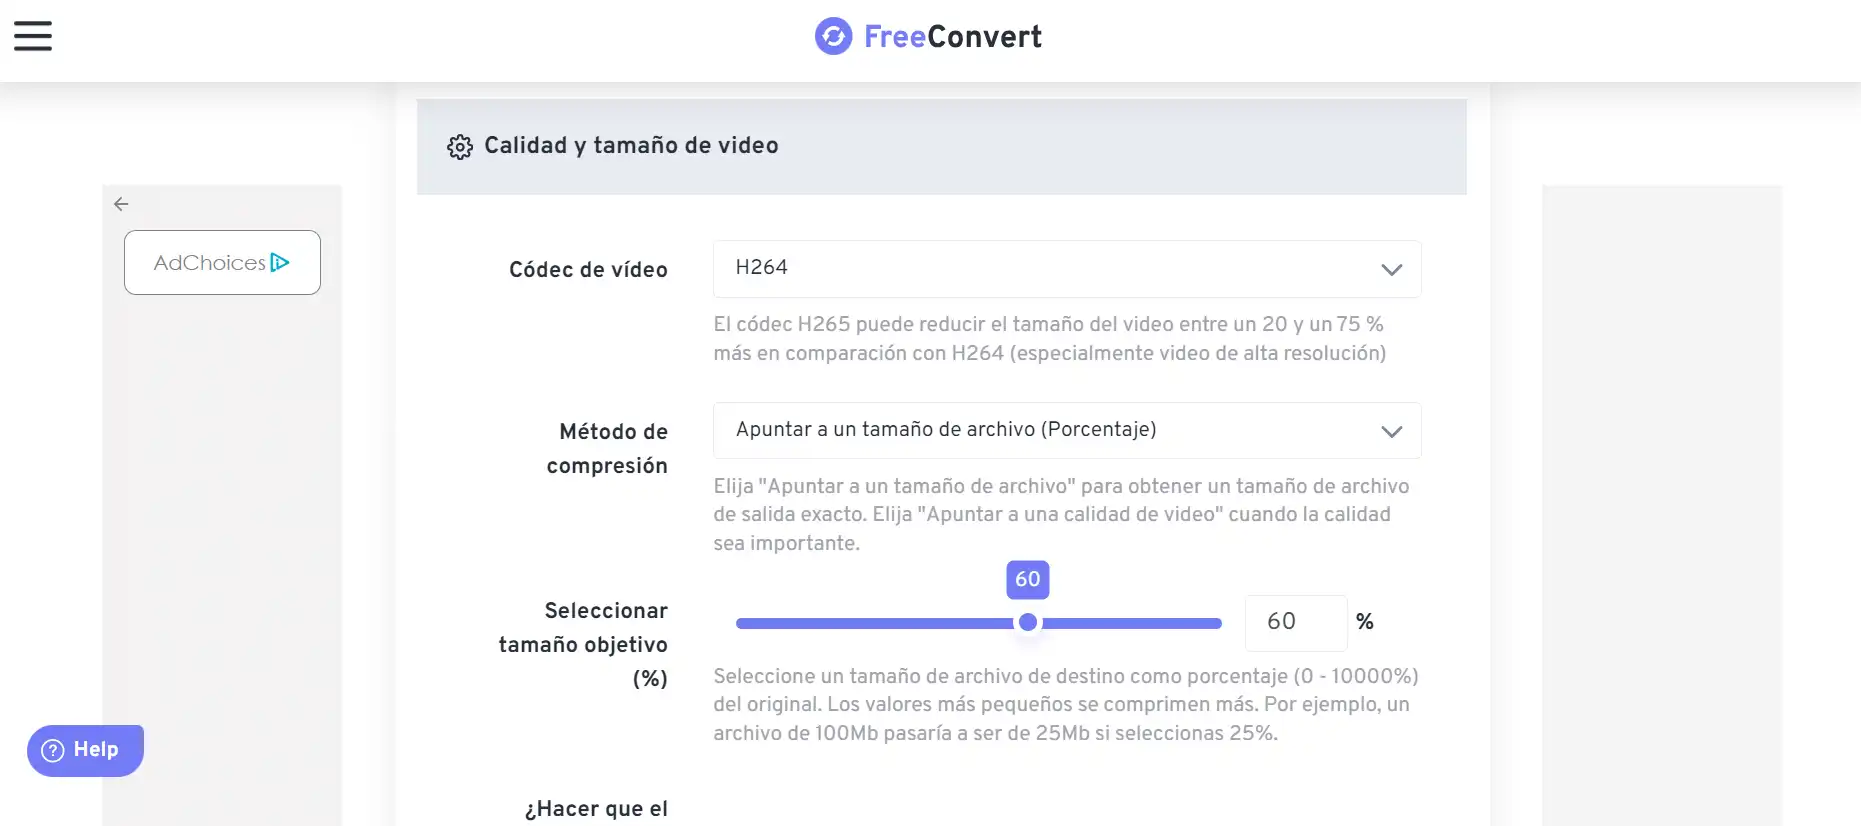Open the Códec de vídeo H264 dropdown
The width and height of the screenshot is (1861, 826).
click(1067, 269)
